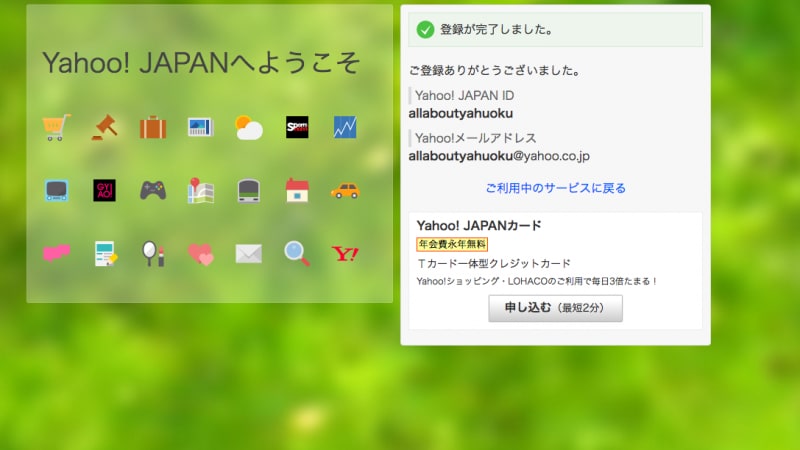Click the brown travel suitcase icon
The height and width of the screenshot is (450, 800).
coord(153,127)
